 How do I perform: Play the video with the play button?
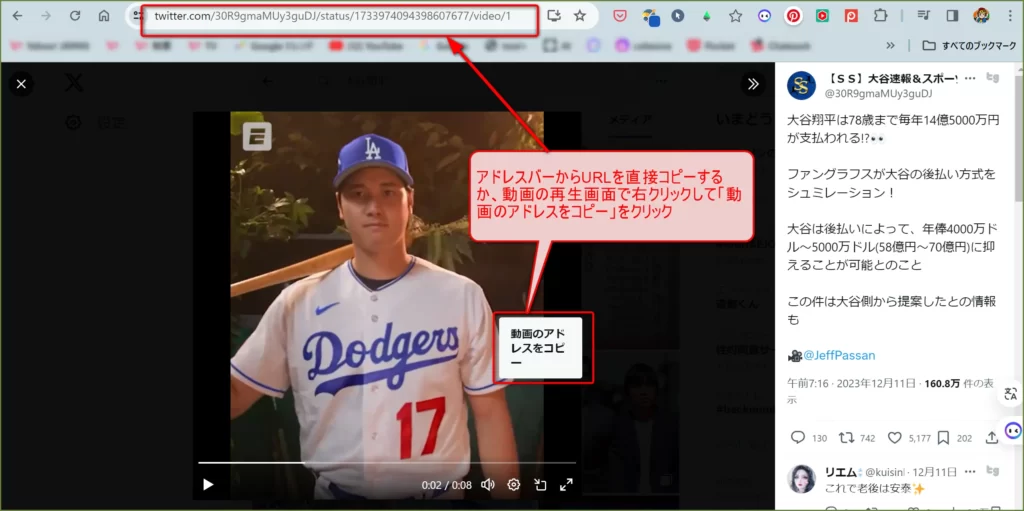point(208,484)
